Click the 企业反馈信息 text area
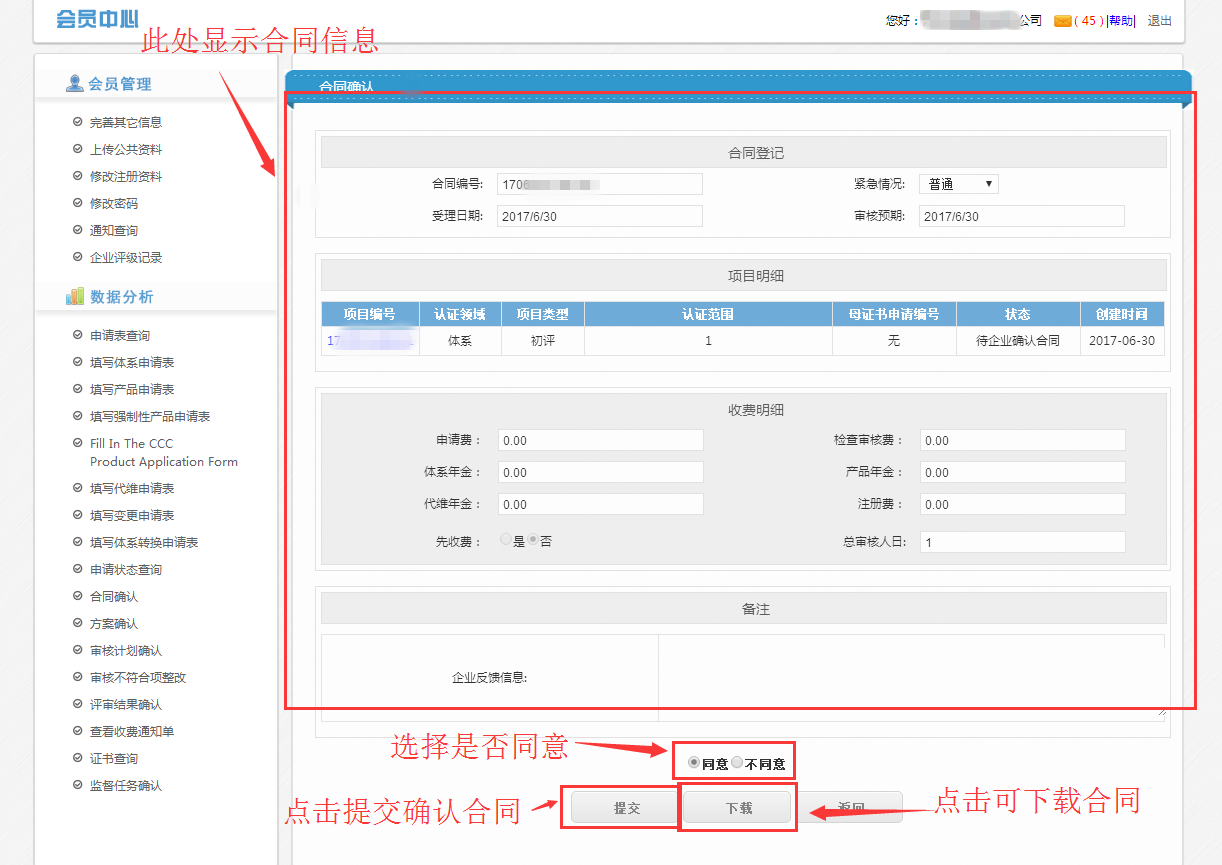Image resolution: width=1222 pixels, height=865 pixels. 911,676
